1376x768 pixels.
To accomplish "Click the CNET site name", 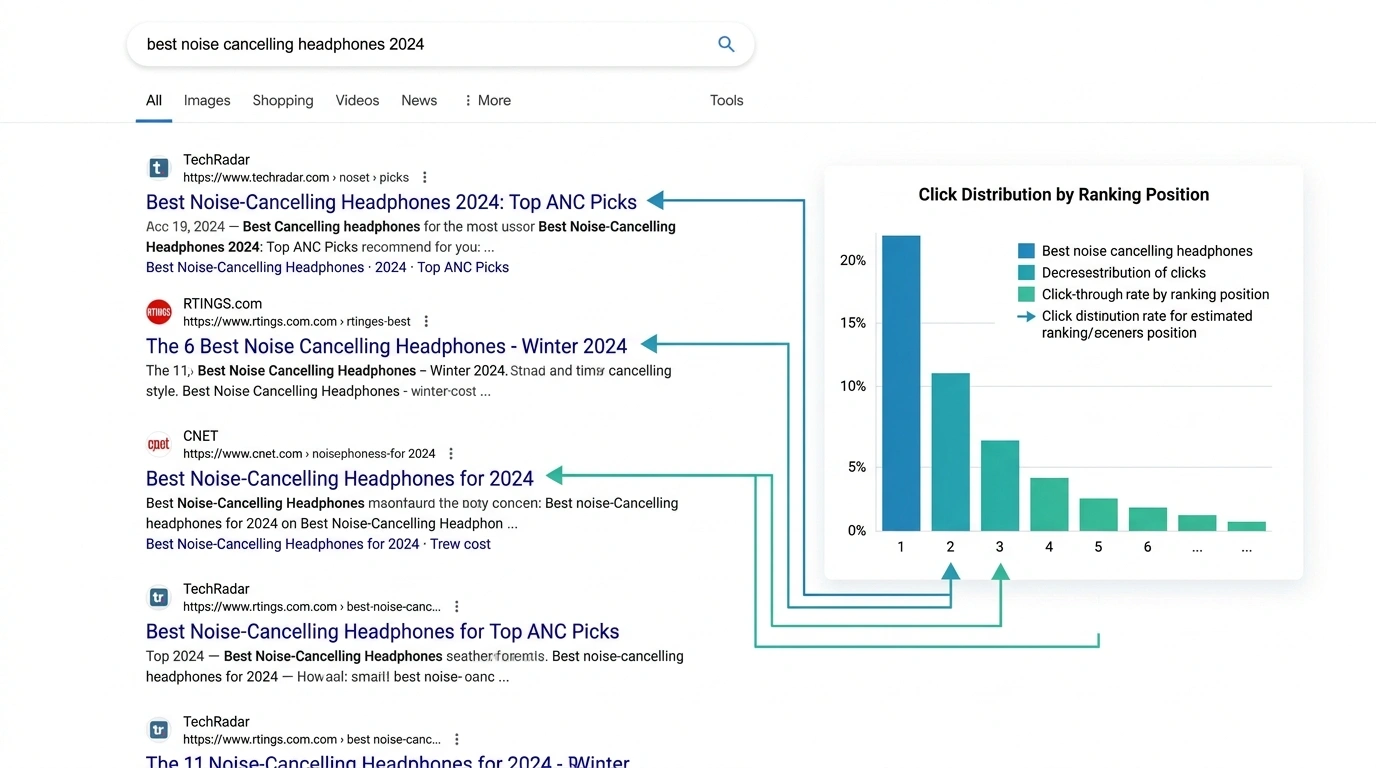I will tap(200, 435).
